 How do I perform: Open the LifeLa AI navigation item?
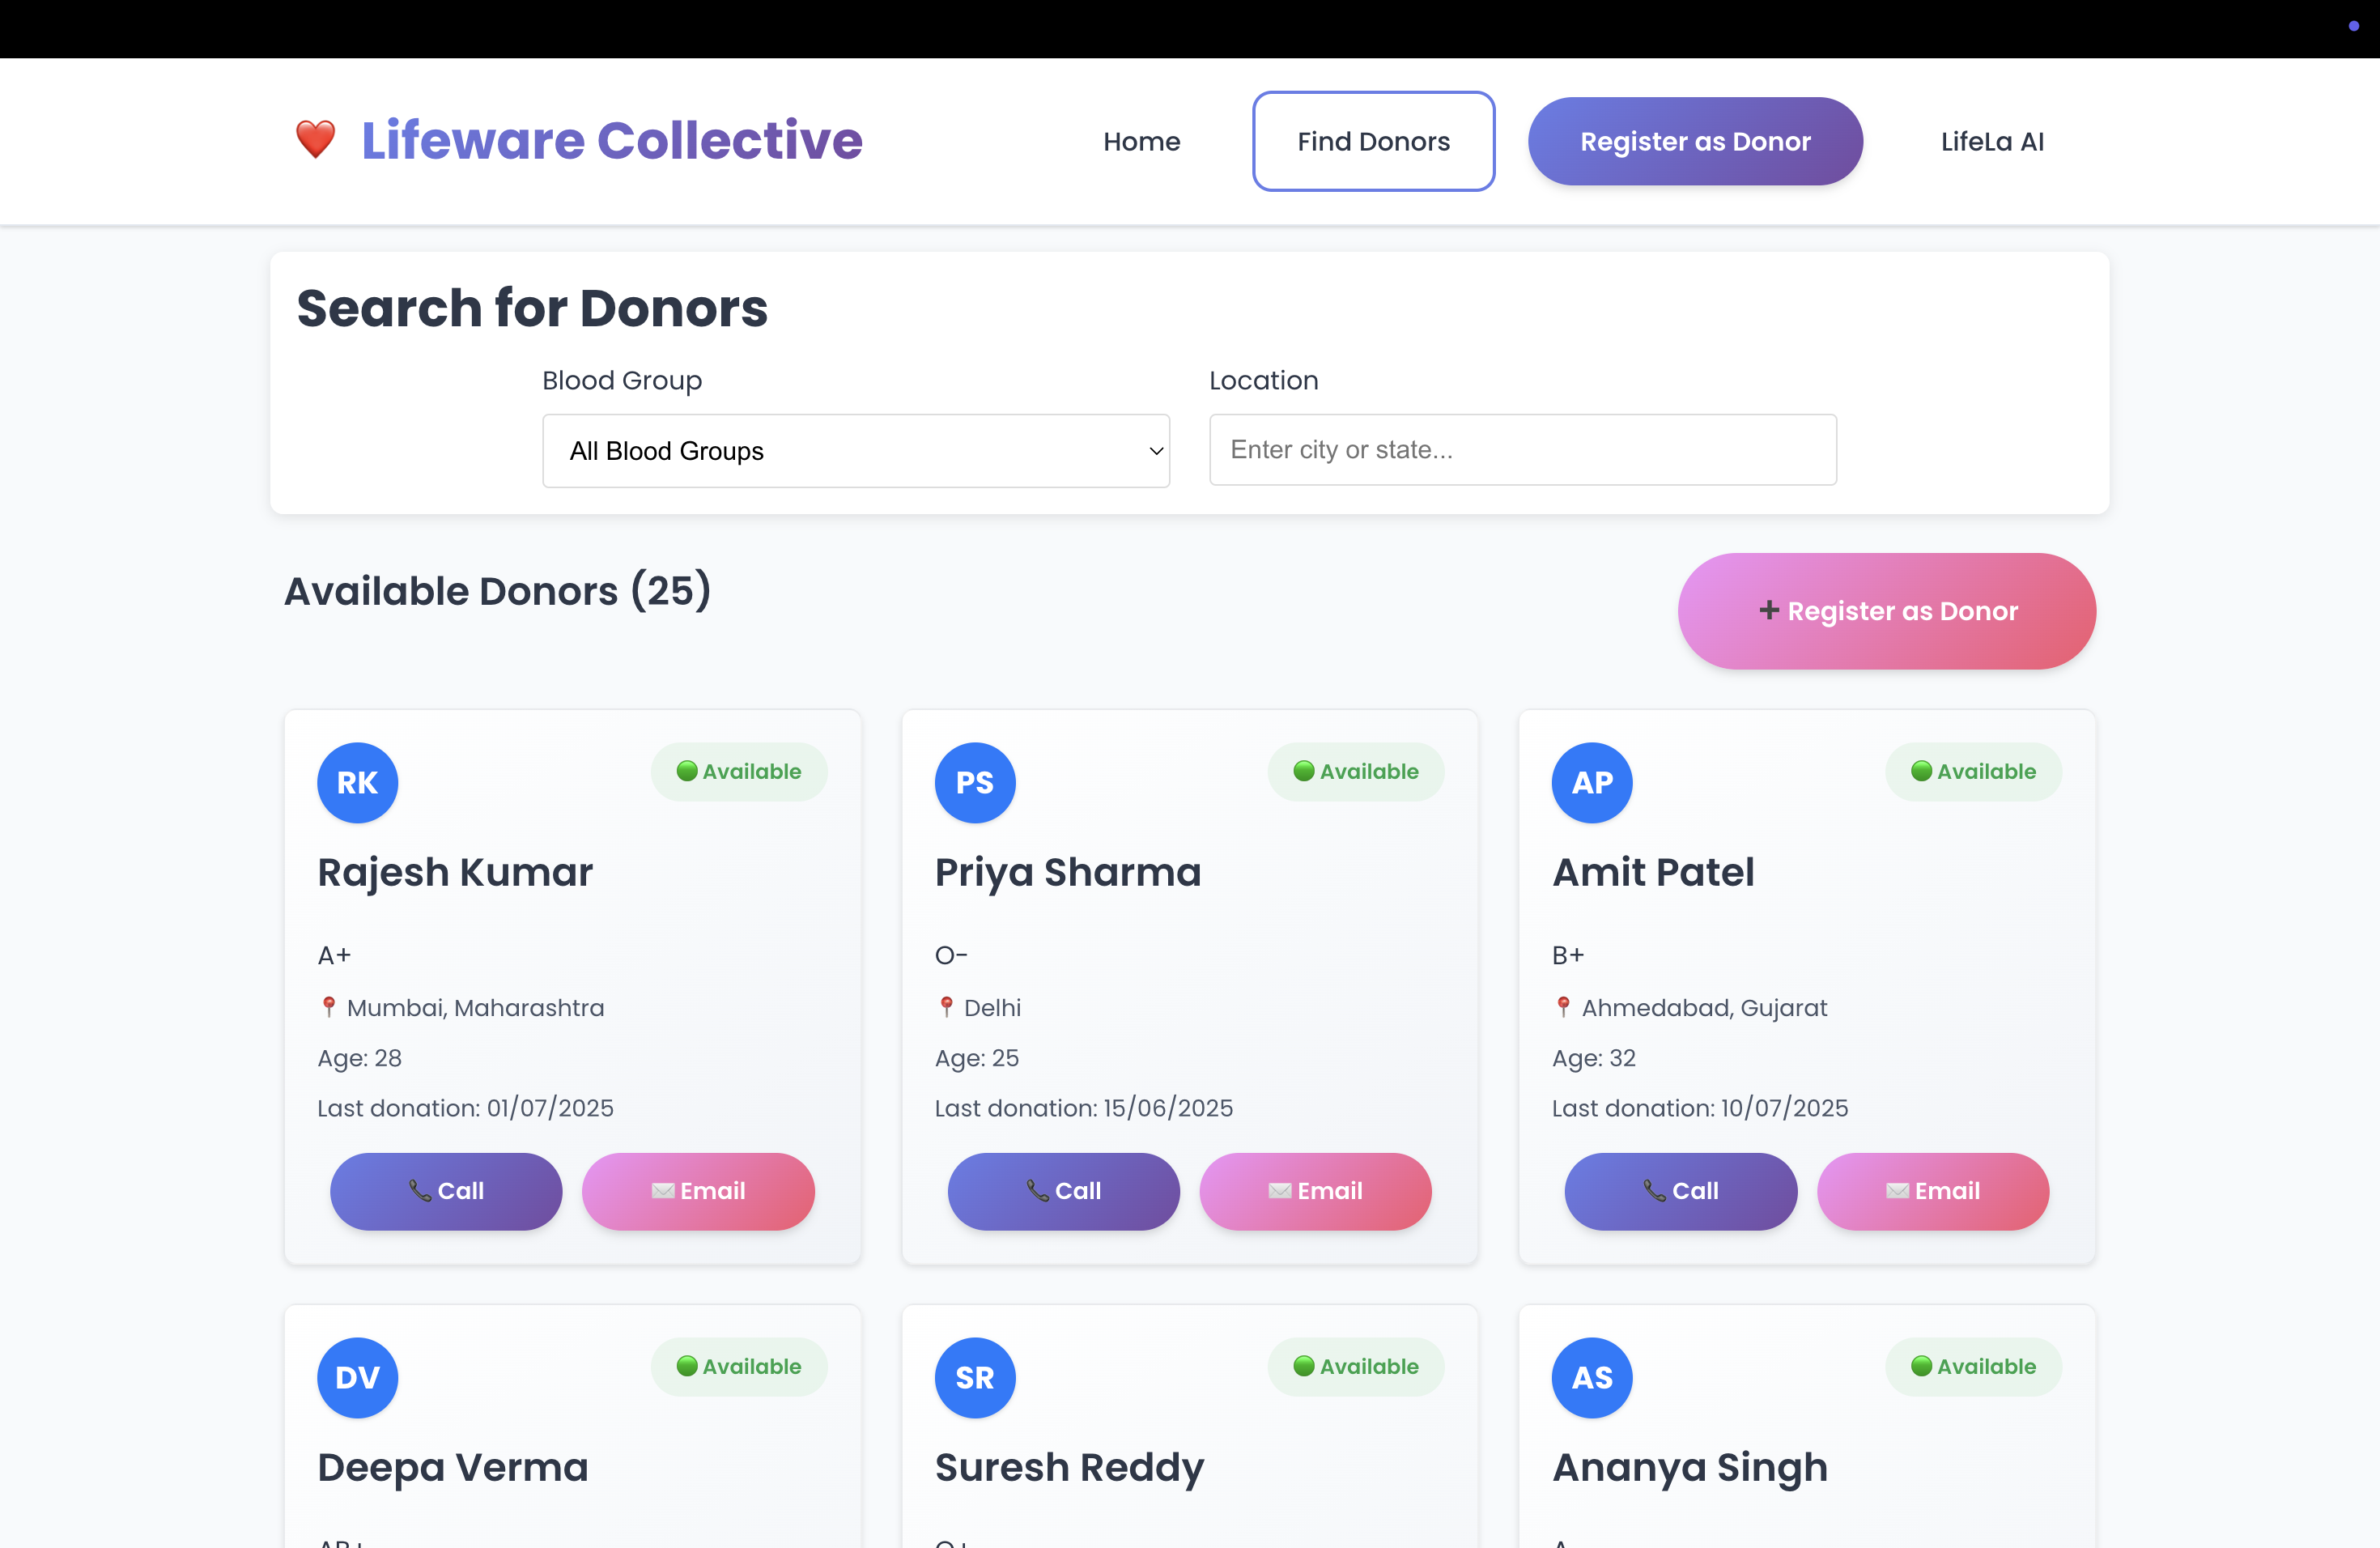(1992, 141)
